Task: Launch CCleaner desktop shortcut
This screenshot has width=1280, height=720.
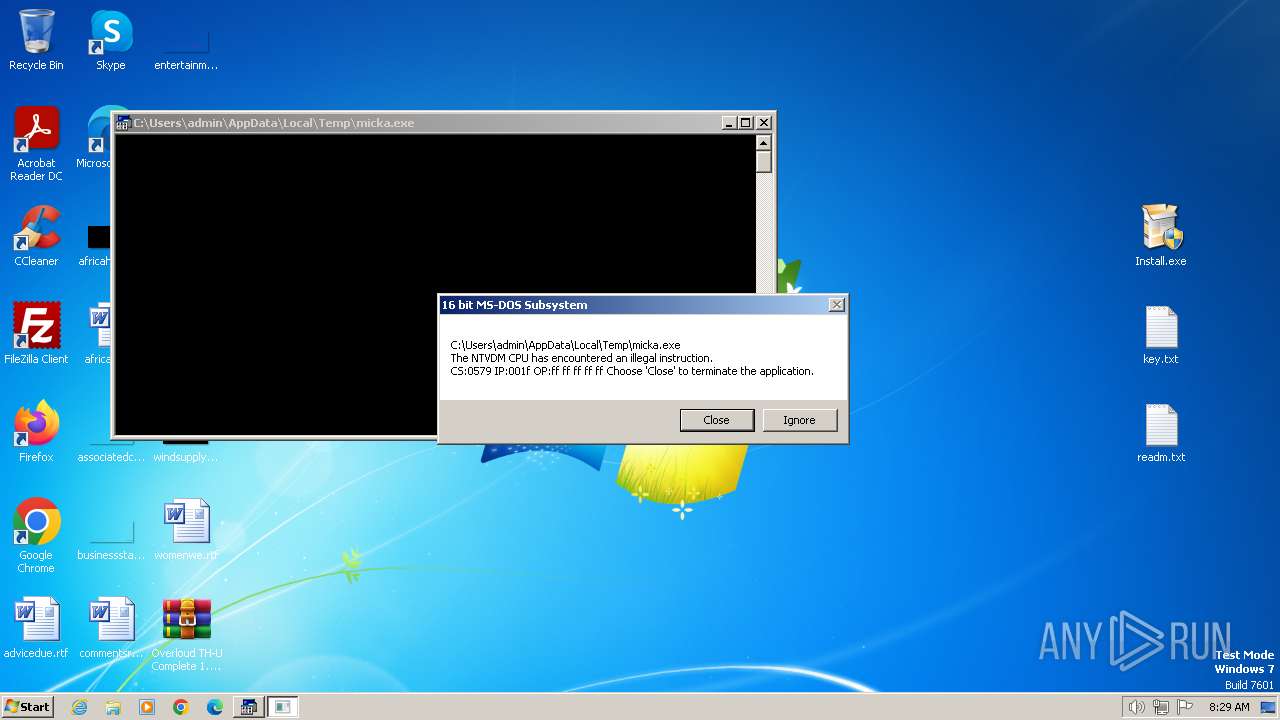Action: 36,236
